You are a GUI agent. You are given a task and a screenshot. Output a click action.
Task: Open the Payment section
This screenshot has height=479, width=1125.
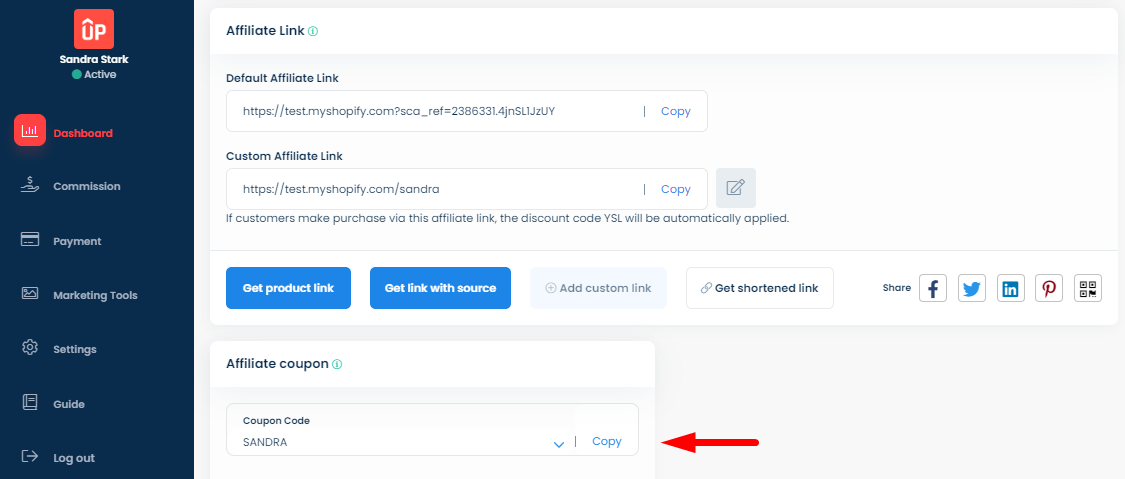coord(77,241)
